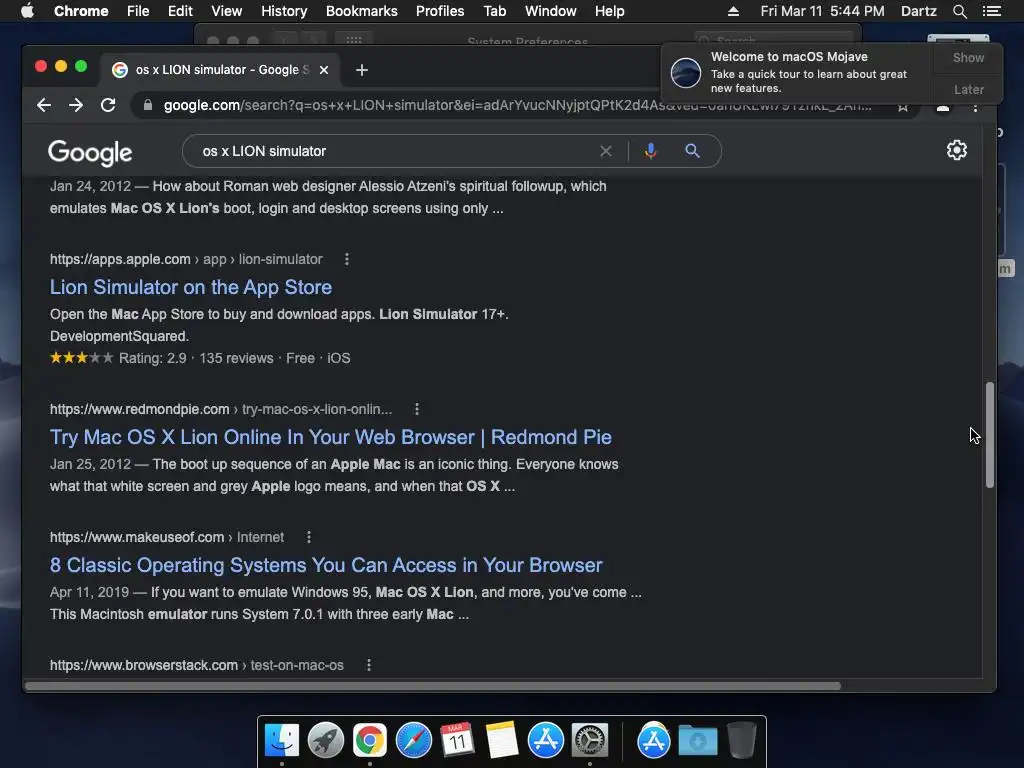
Task: Open the Help menu
Action: pyautogui.click(x=609, y=11)
